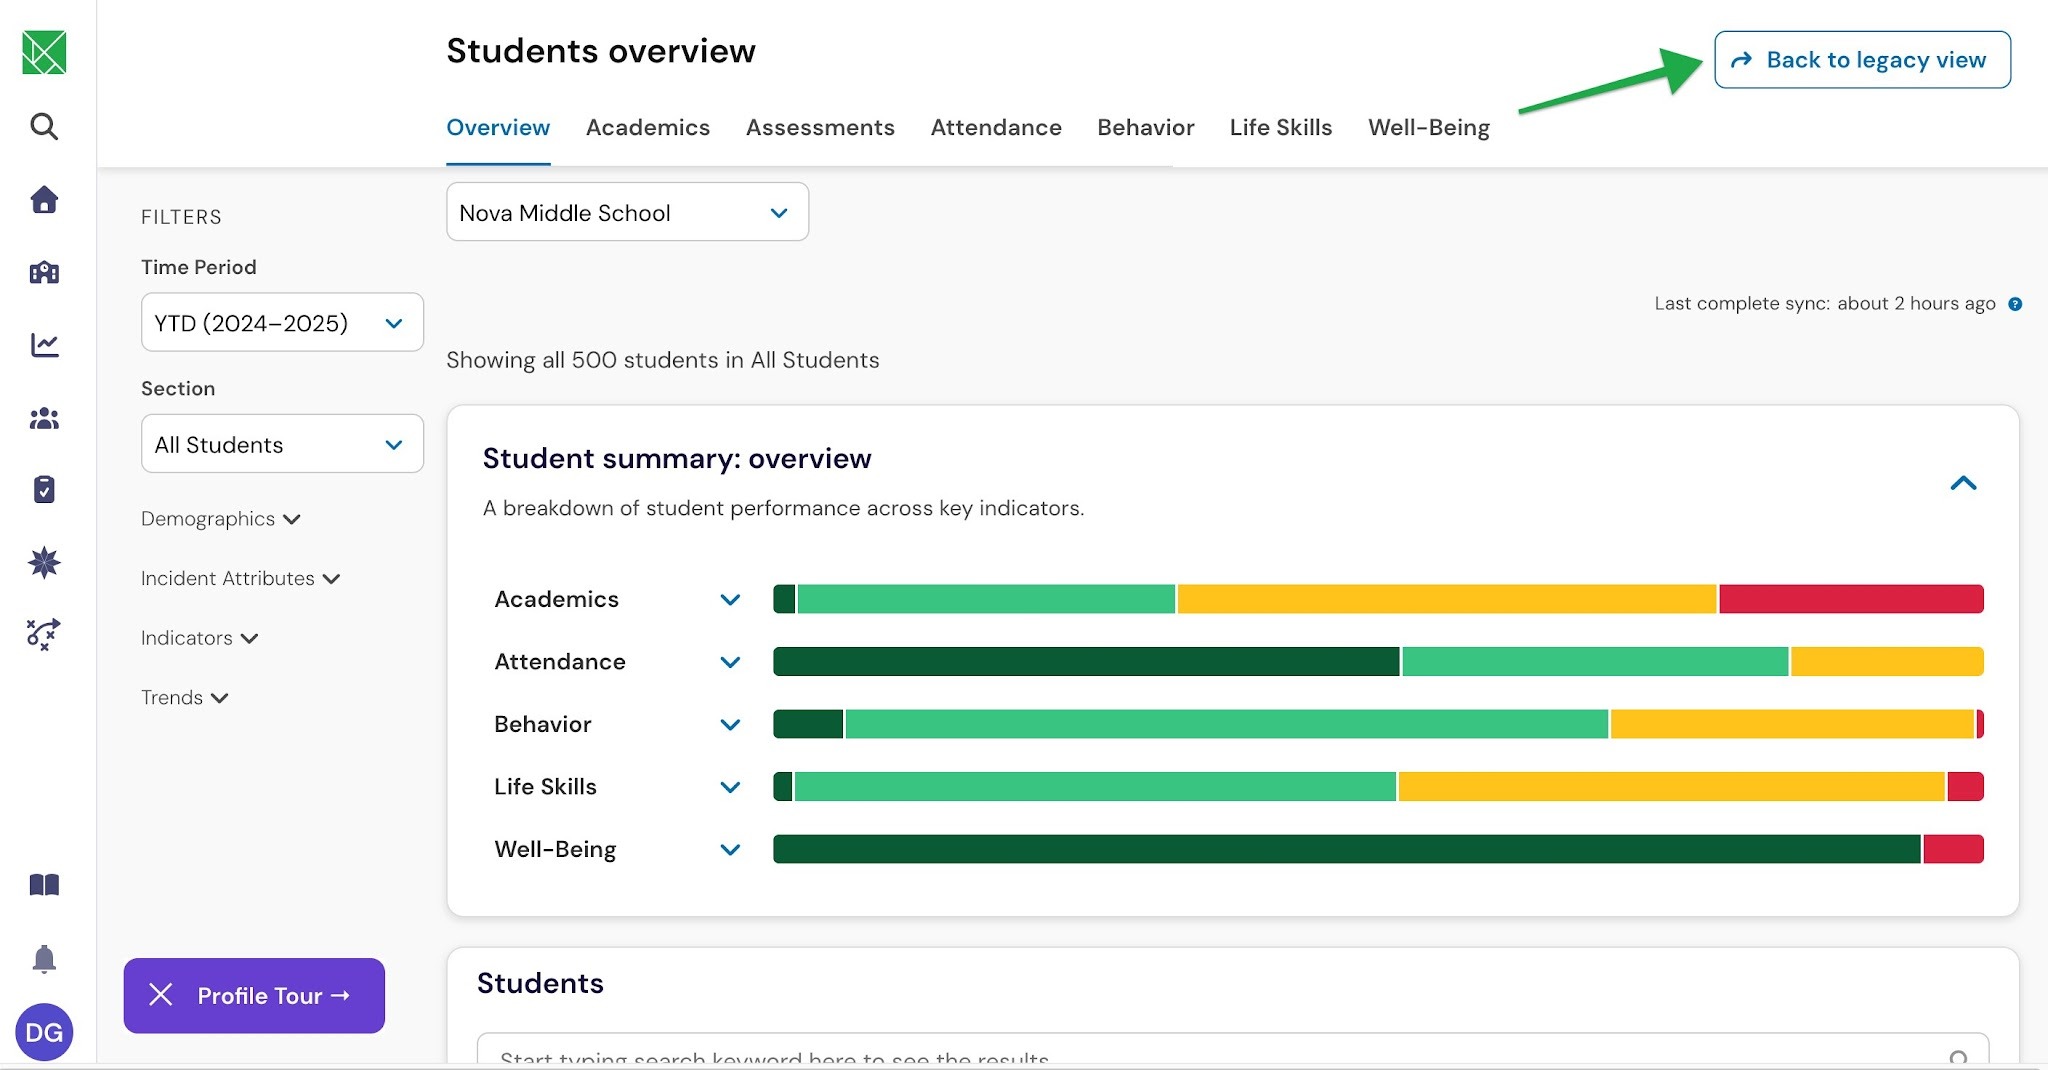Image resolution: width=2048 pixels, height=1070 pixels.
Task: Open the school building sidebar icon
Action: (x=44, y=272)
